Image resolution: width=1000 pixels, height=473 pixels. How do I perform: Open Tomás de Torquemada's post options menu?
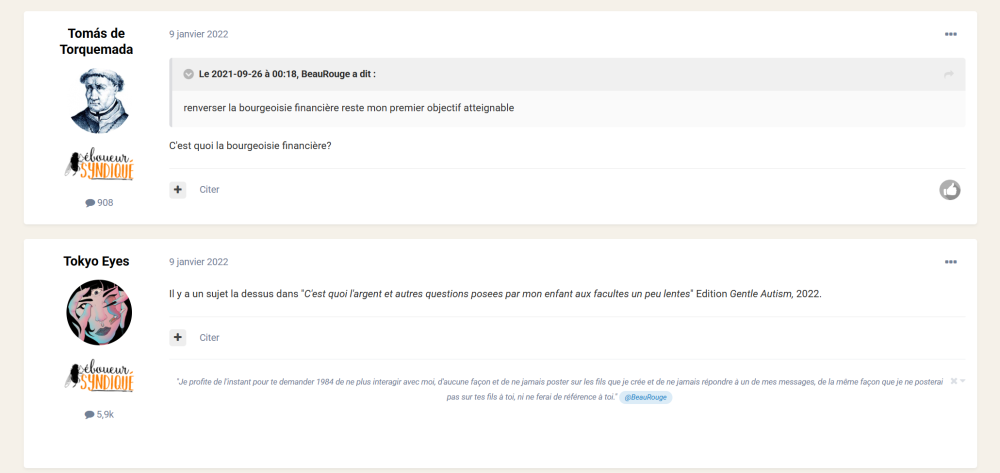click(950, 34)
